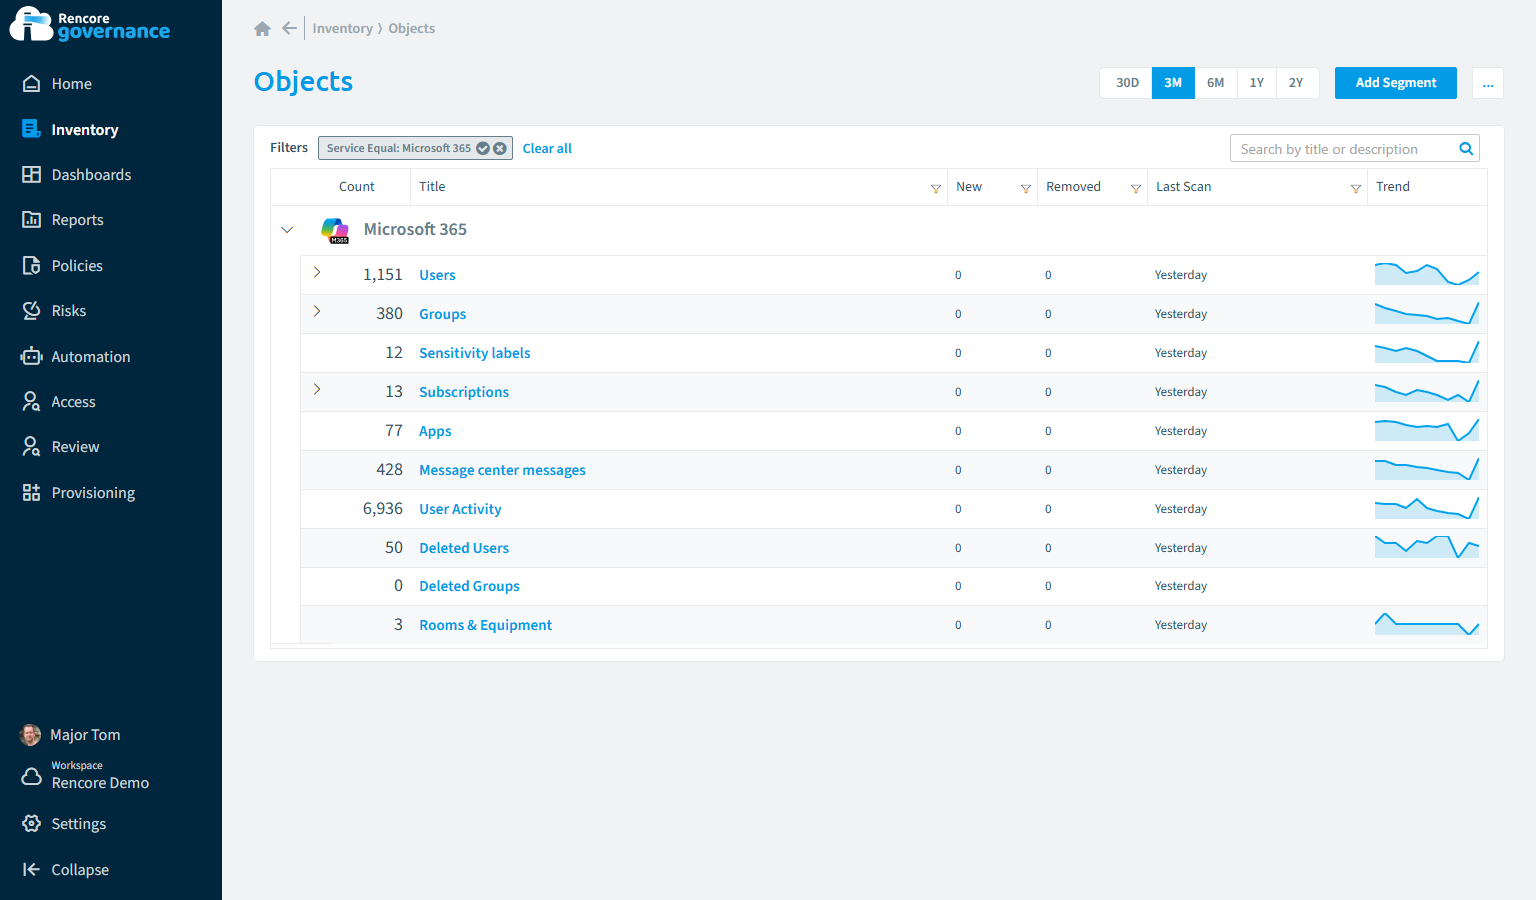Open the Automation sidebar icon

[x=31, y=356]
